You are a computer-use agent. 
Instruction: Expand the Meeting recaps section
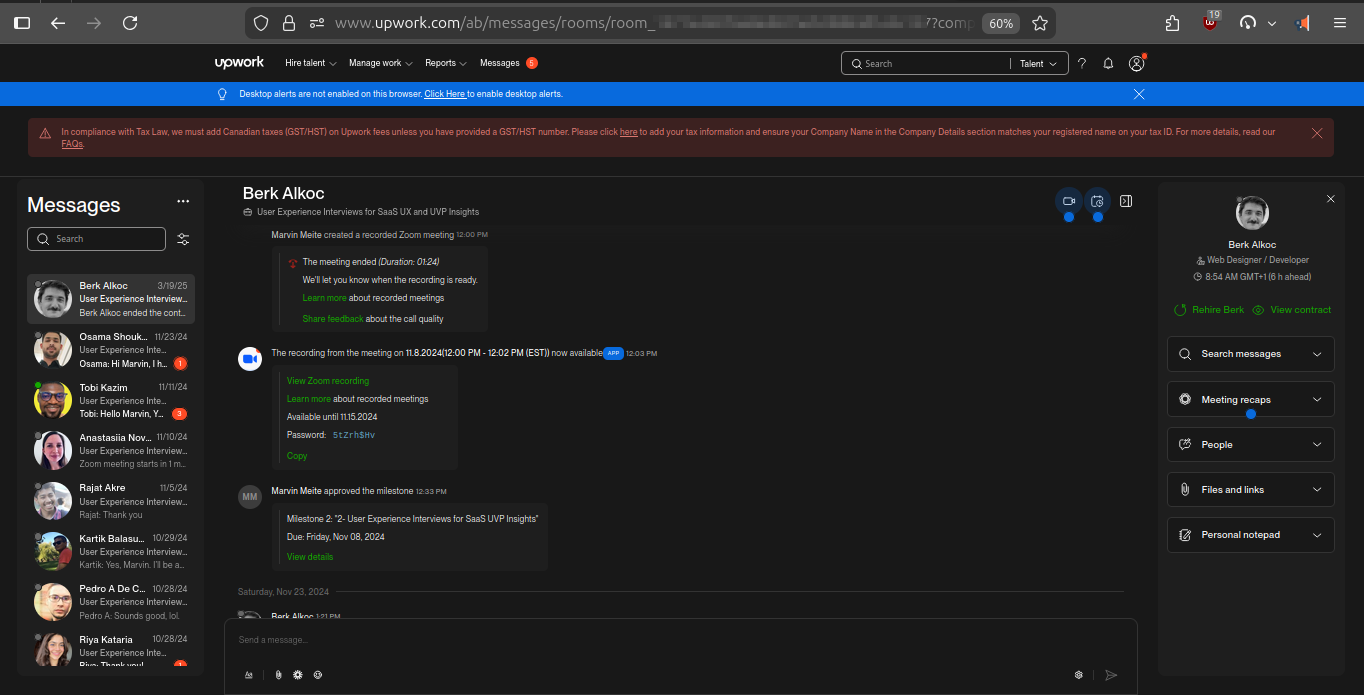click(1250, 399)
